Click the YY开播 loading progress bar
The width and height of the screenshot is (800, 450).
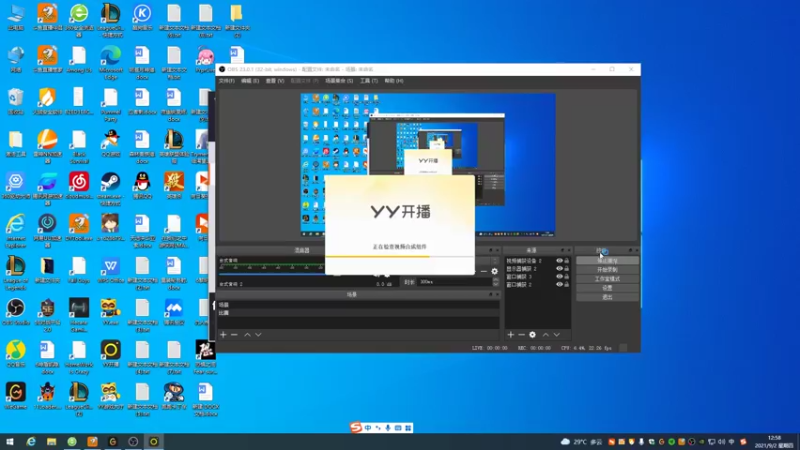click(x=399, y=256)
